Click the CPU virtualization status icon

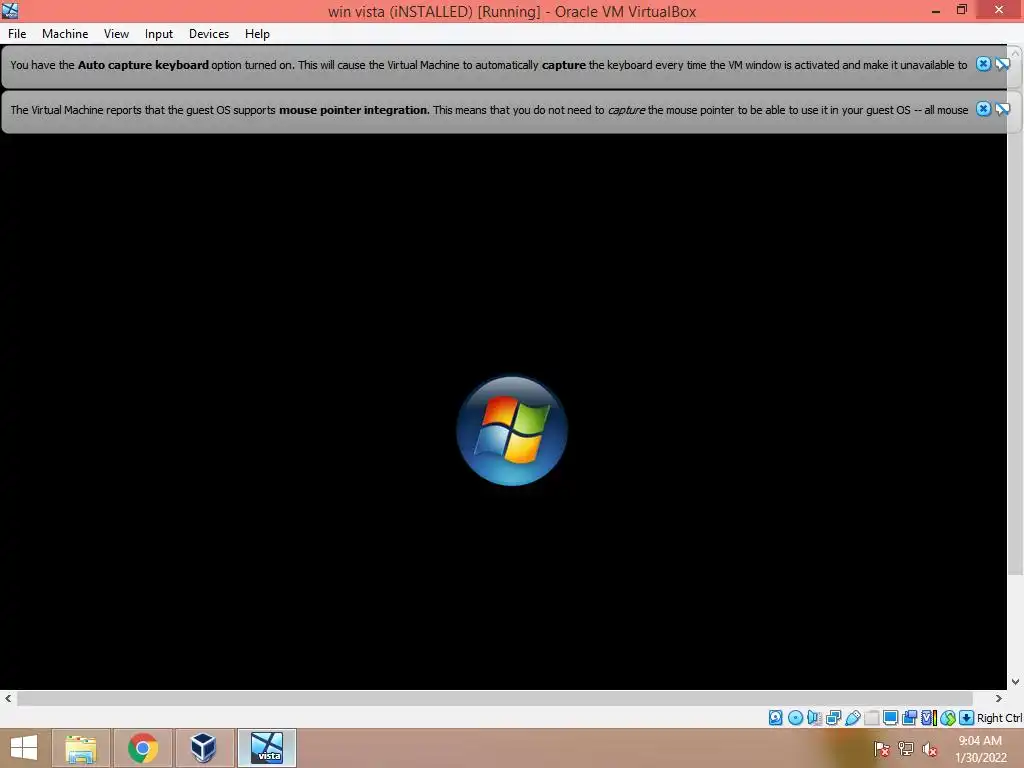928,718
